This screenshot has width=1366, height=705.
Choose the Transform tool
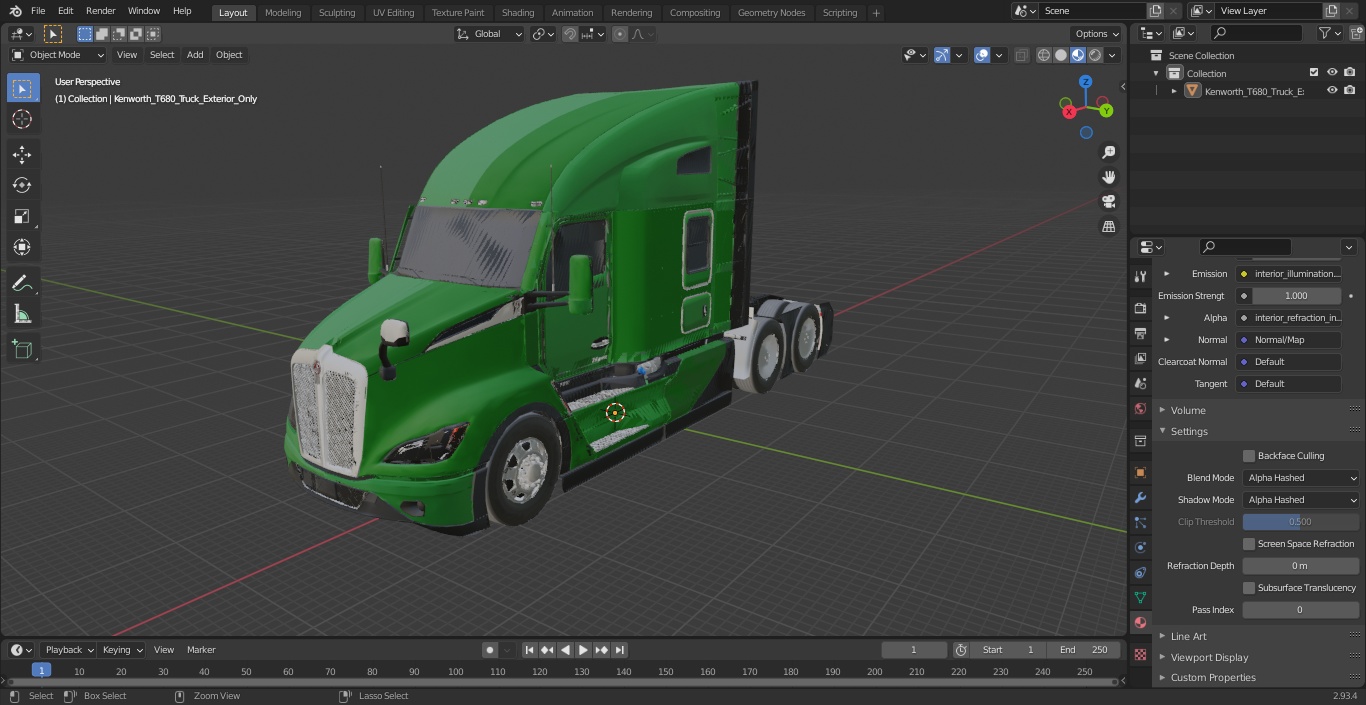point(22,247)
